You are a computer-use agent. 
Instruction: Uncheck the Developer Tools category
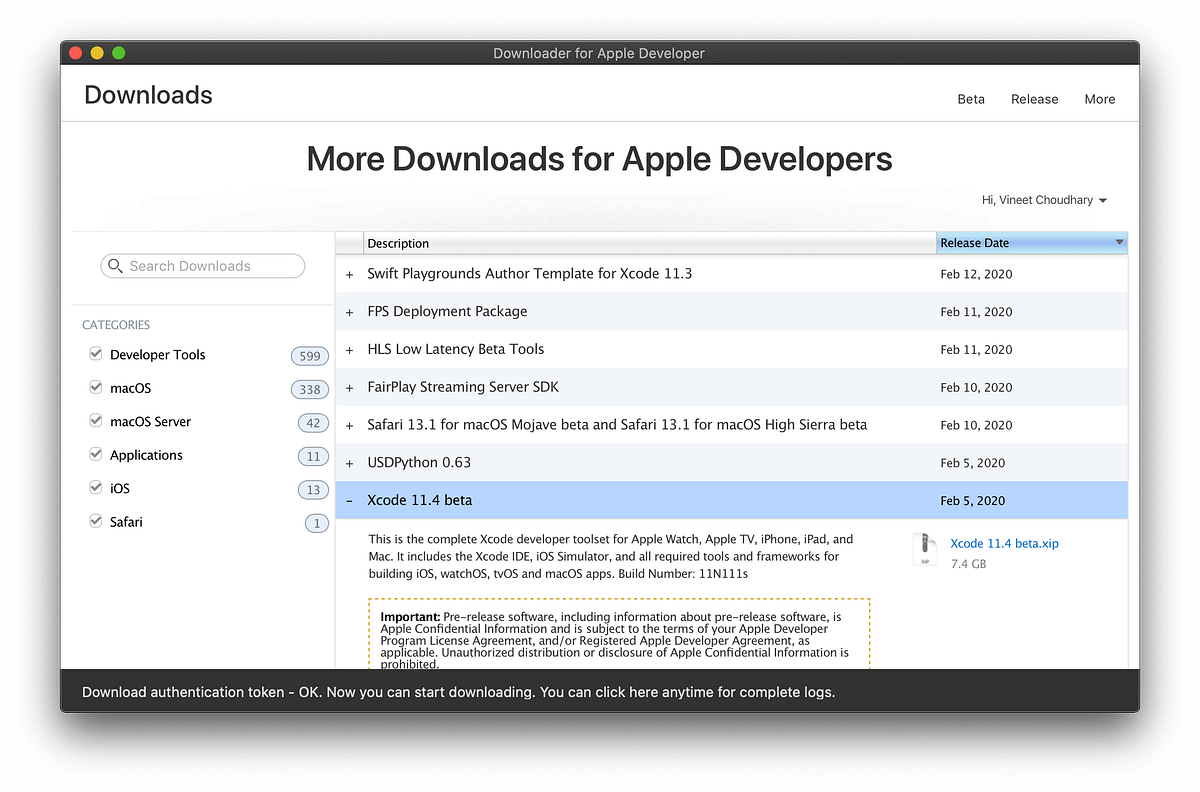(95, 353)
